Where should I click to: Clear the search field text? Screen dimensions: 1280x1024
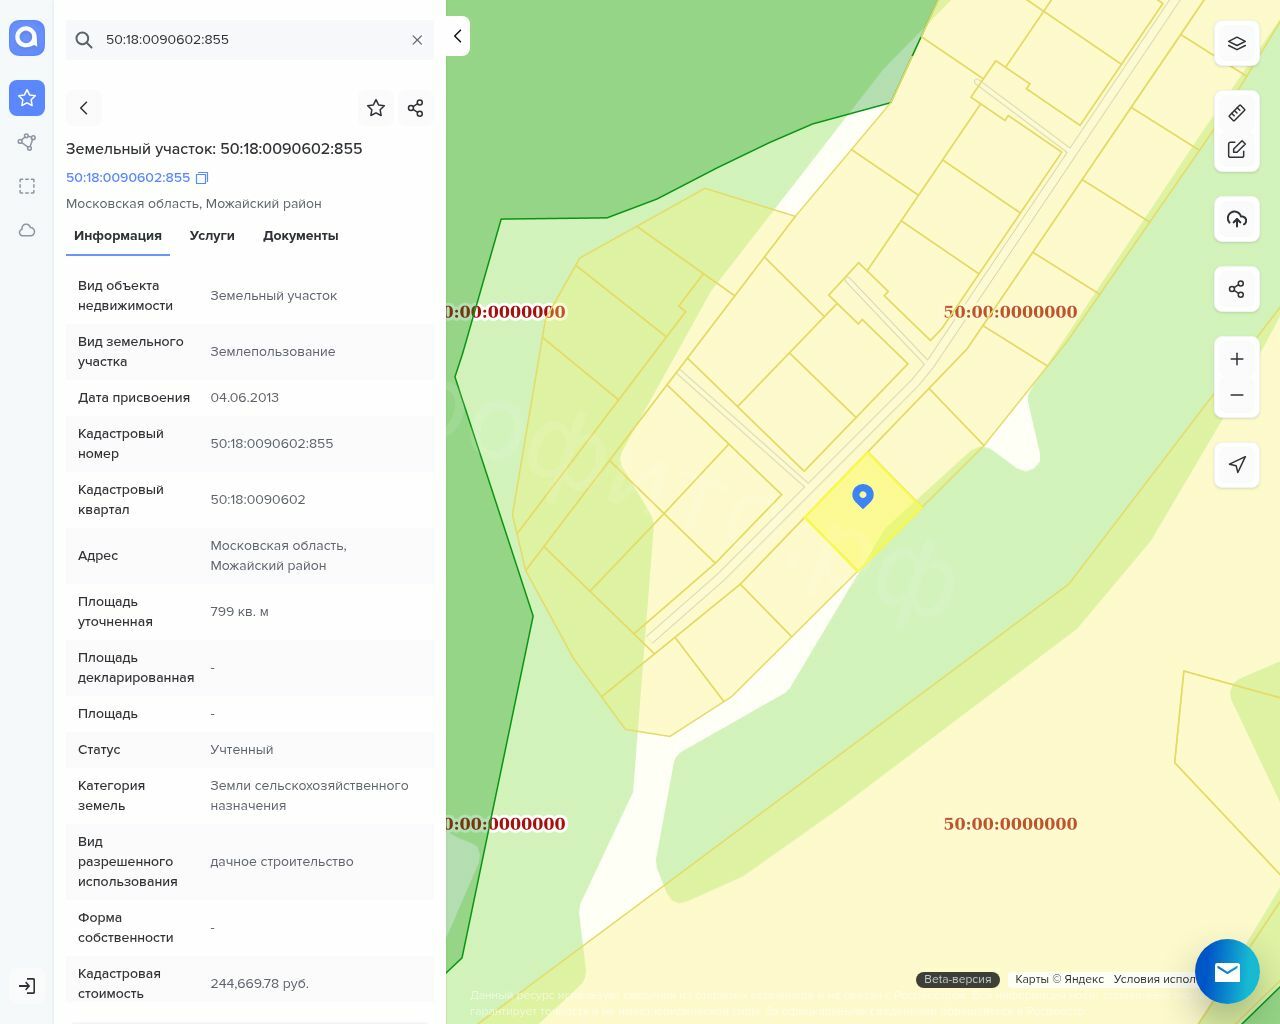tap(417, 40)
